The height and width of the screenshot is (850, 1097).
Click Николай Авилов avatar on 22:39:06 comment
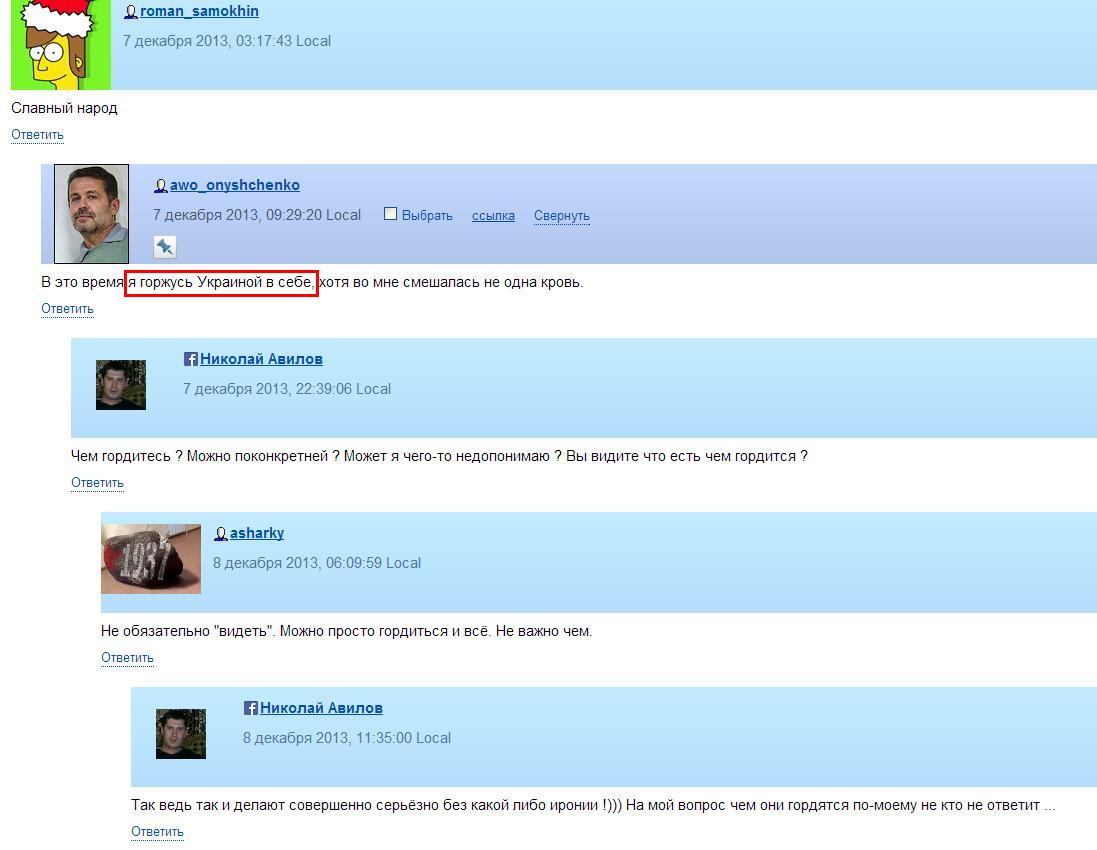tap(121, 385)
